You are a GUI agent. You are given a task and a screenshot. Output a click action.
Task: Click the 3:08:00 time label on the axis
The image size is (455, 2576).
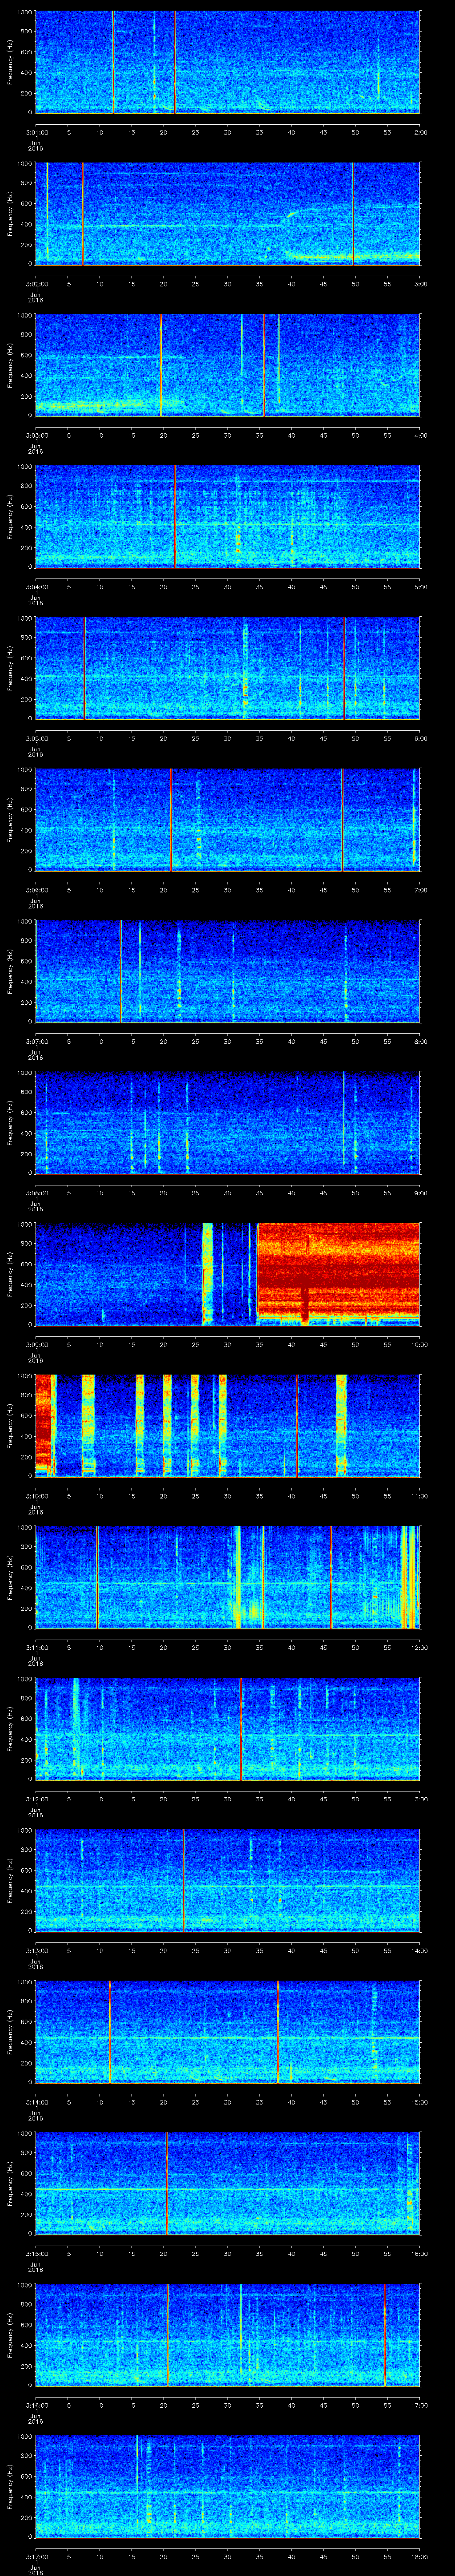[37, 1193]
